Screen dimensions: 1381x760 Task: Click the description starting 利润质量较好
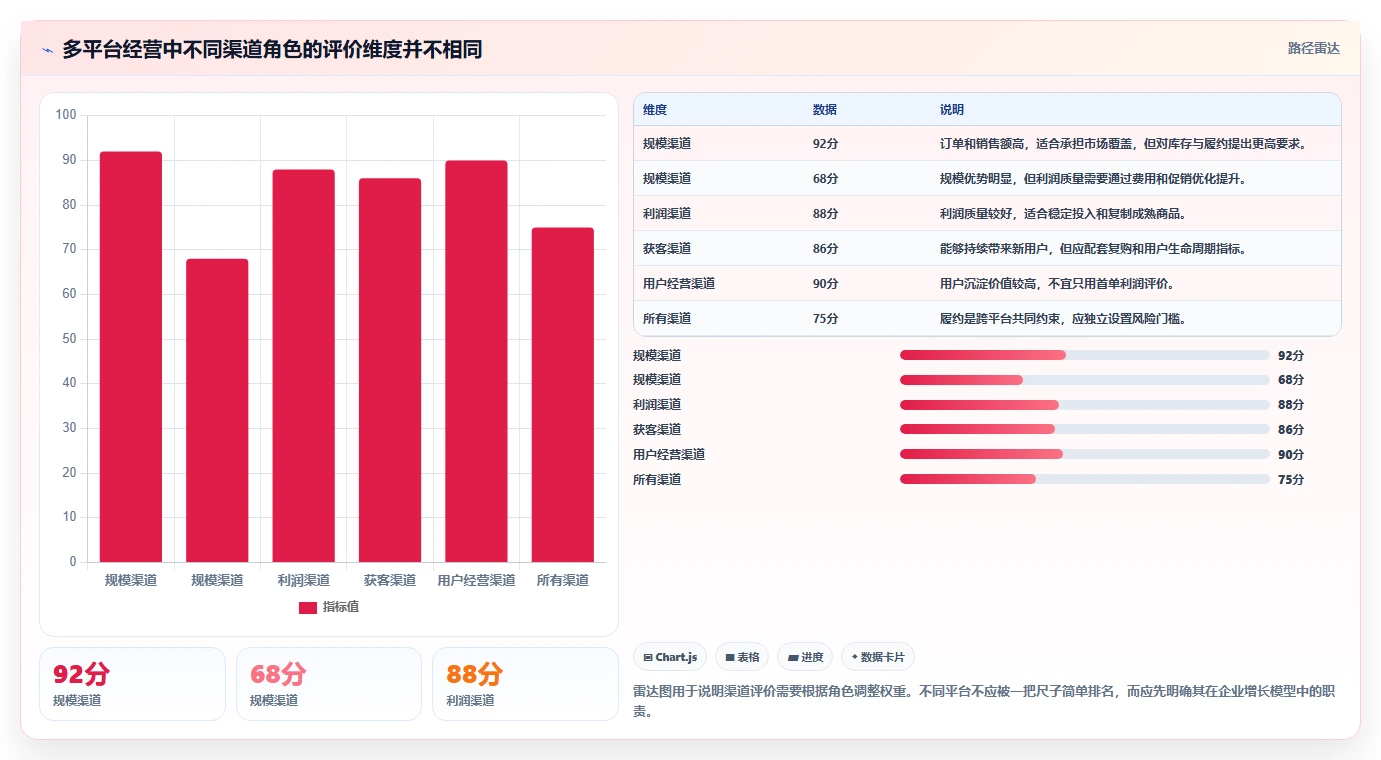1063,214
